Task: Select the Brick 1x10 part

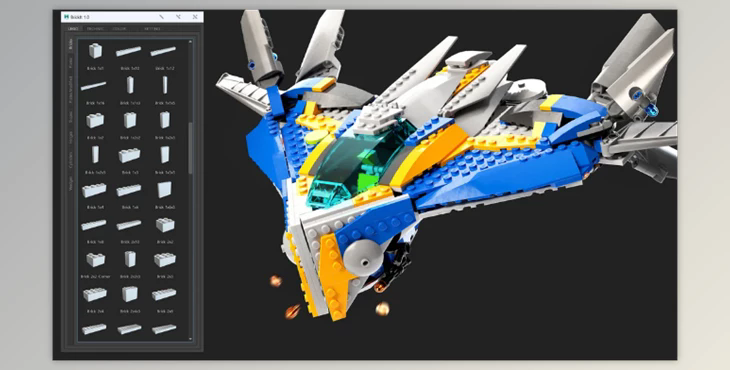Action: [x=128, y=51]
